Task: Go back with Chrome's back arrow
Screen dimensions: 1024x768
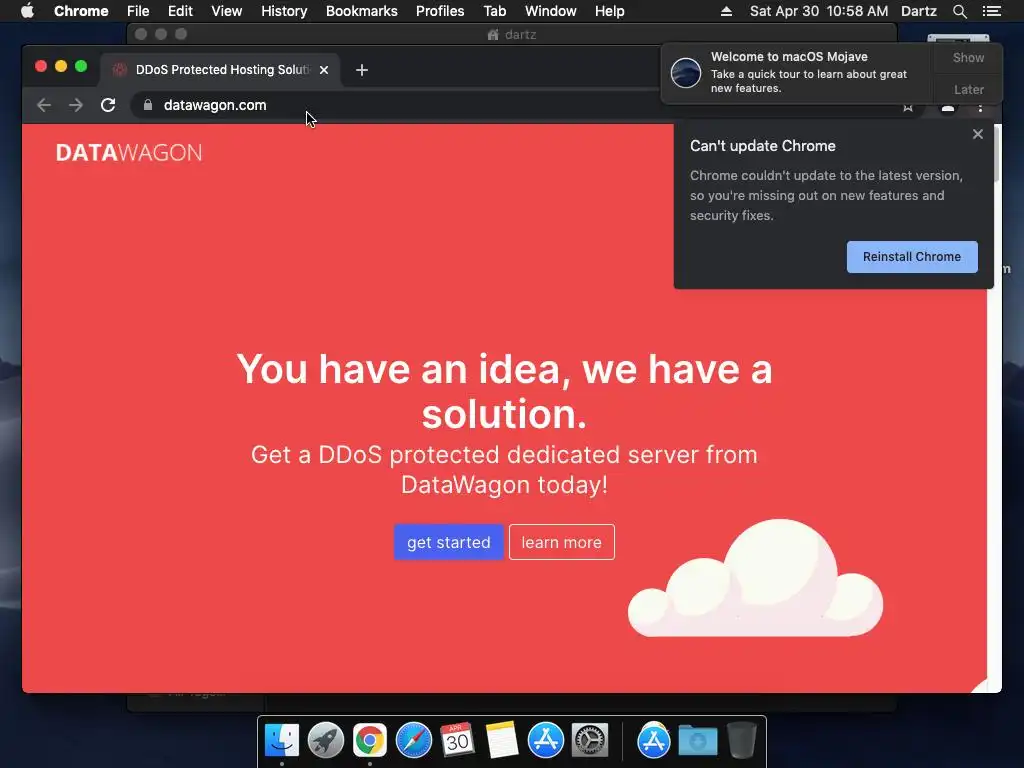Action: 44,105
